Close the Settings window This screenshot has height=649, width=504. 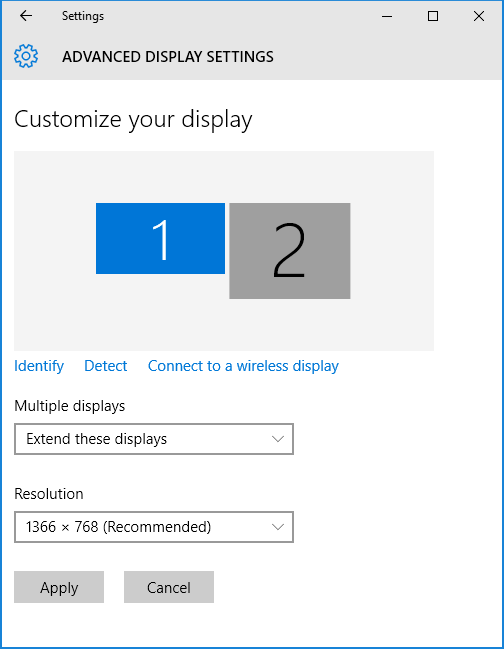coord(479,16)
